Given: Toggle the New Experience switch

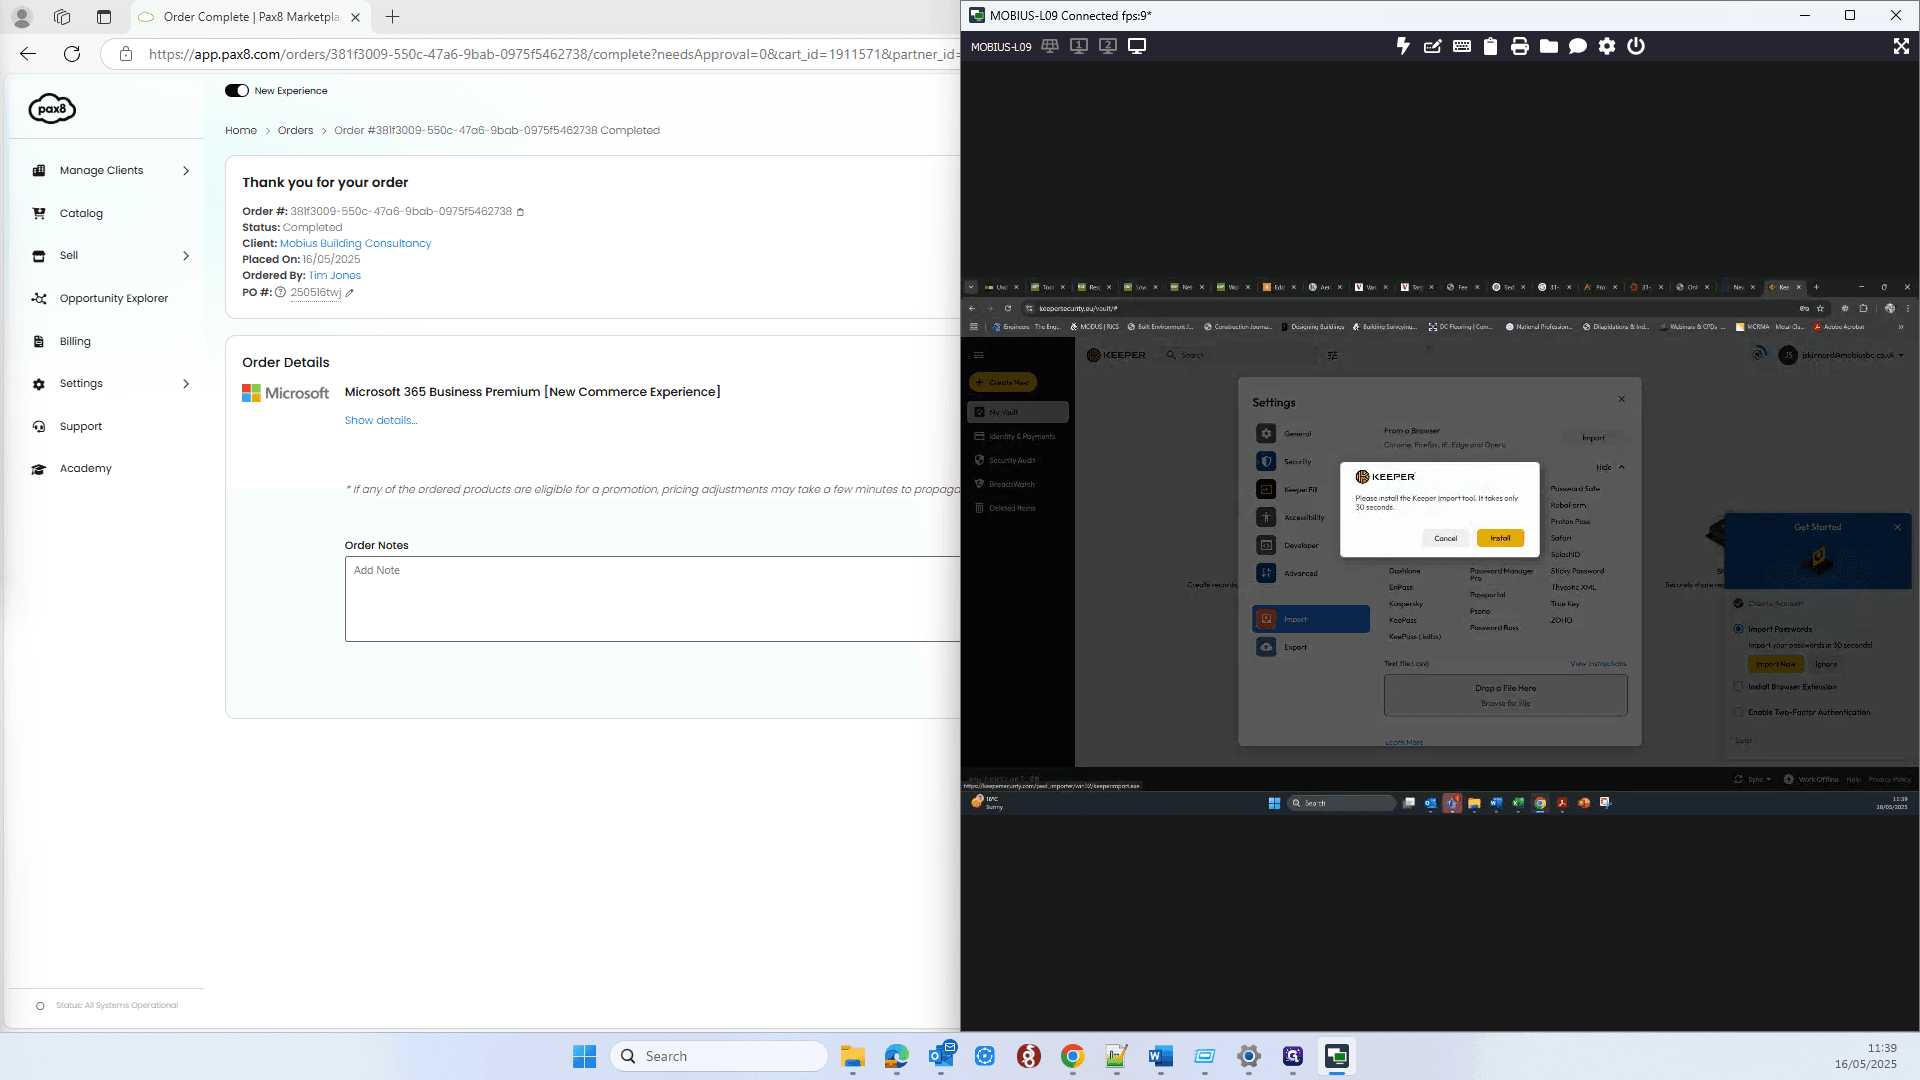Looking at the screenshot, I should tap(237, 90).
